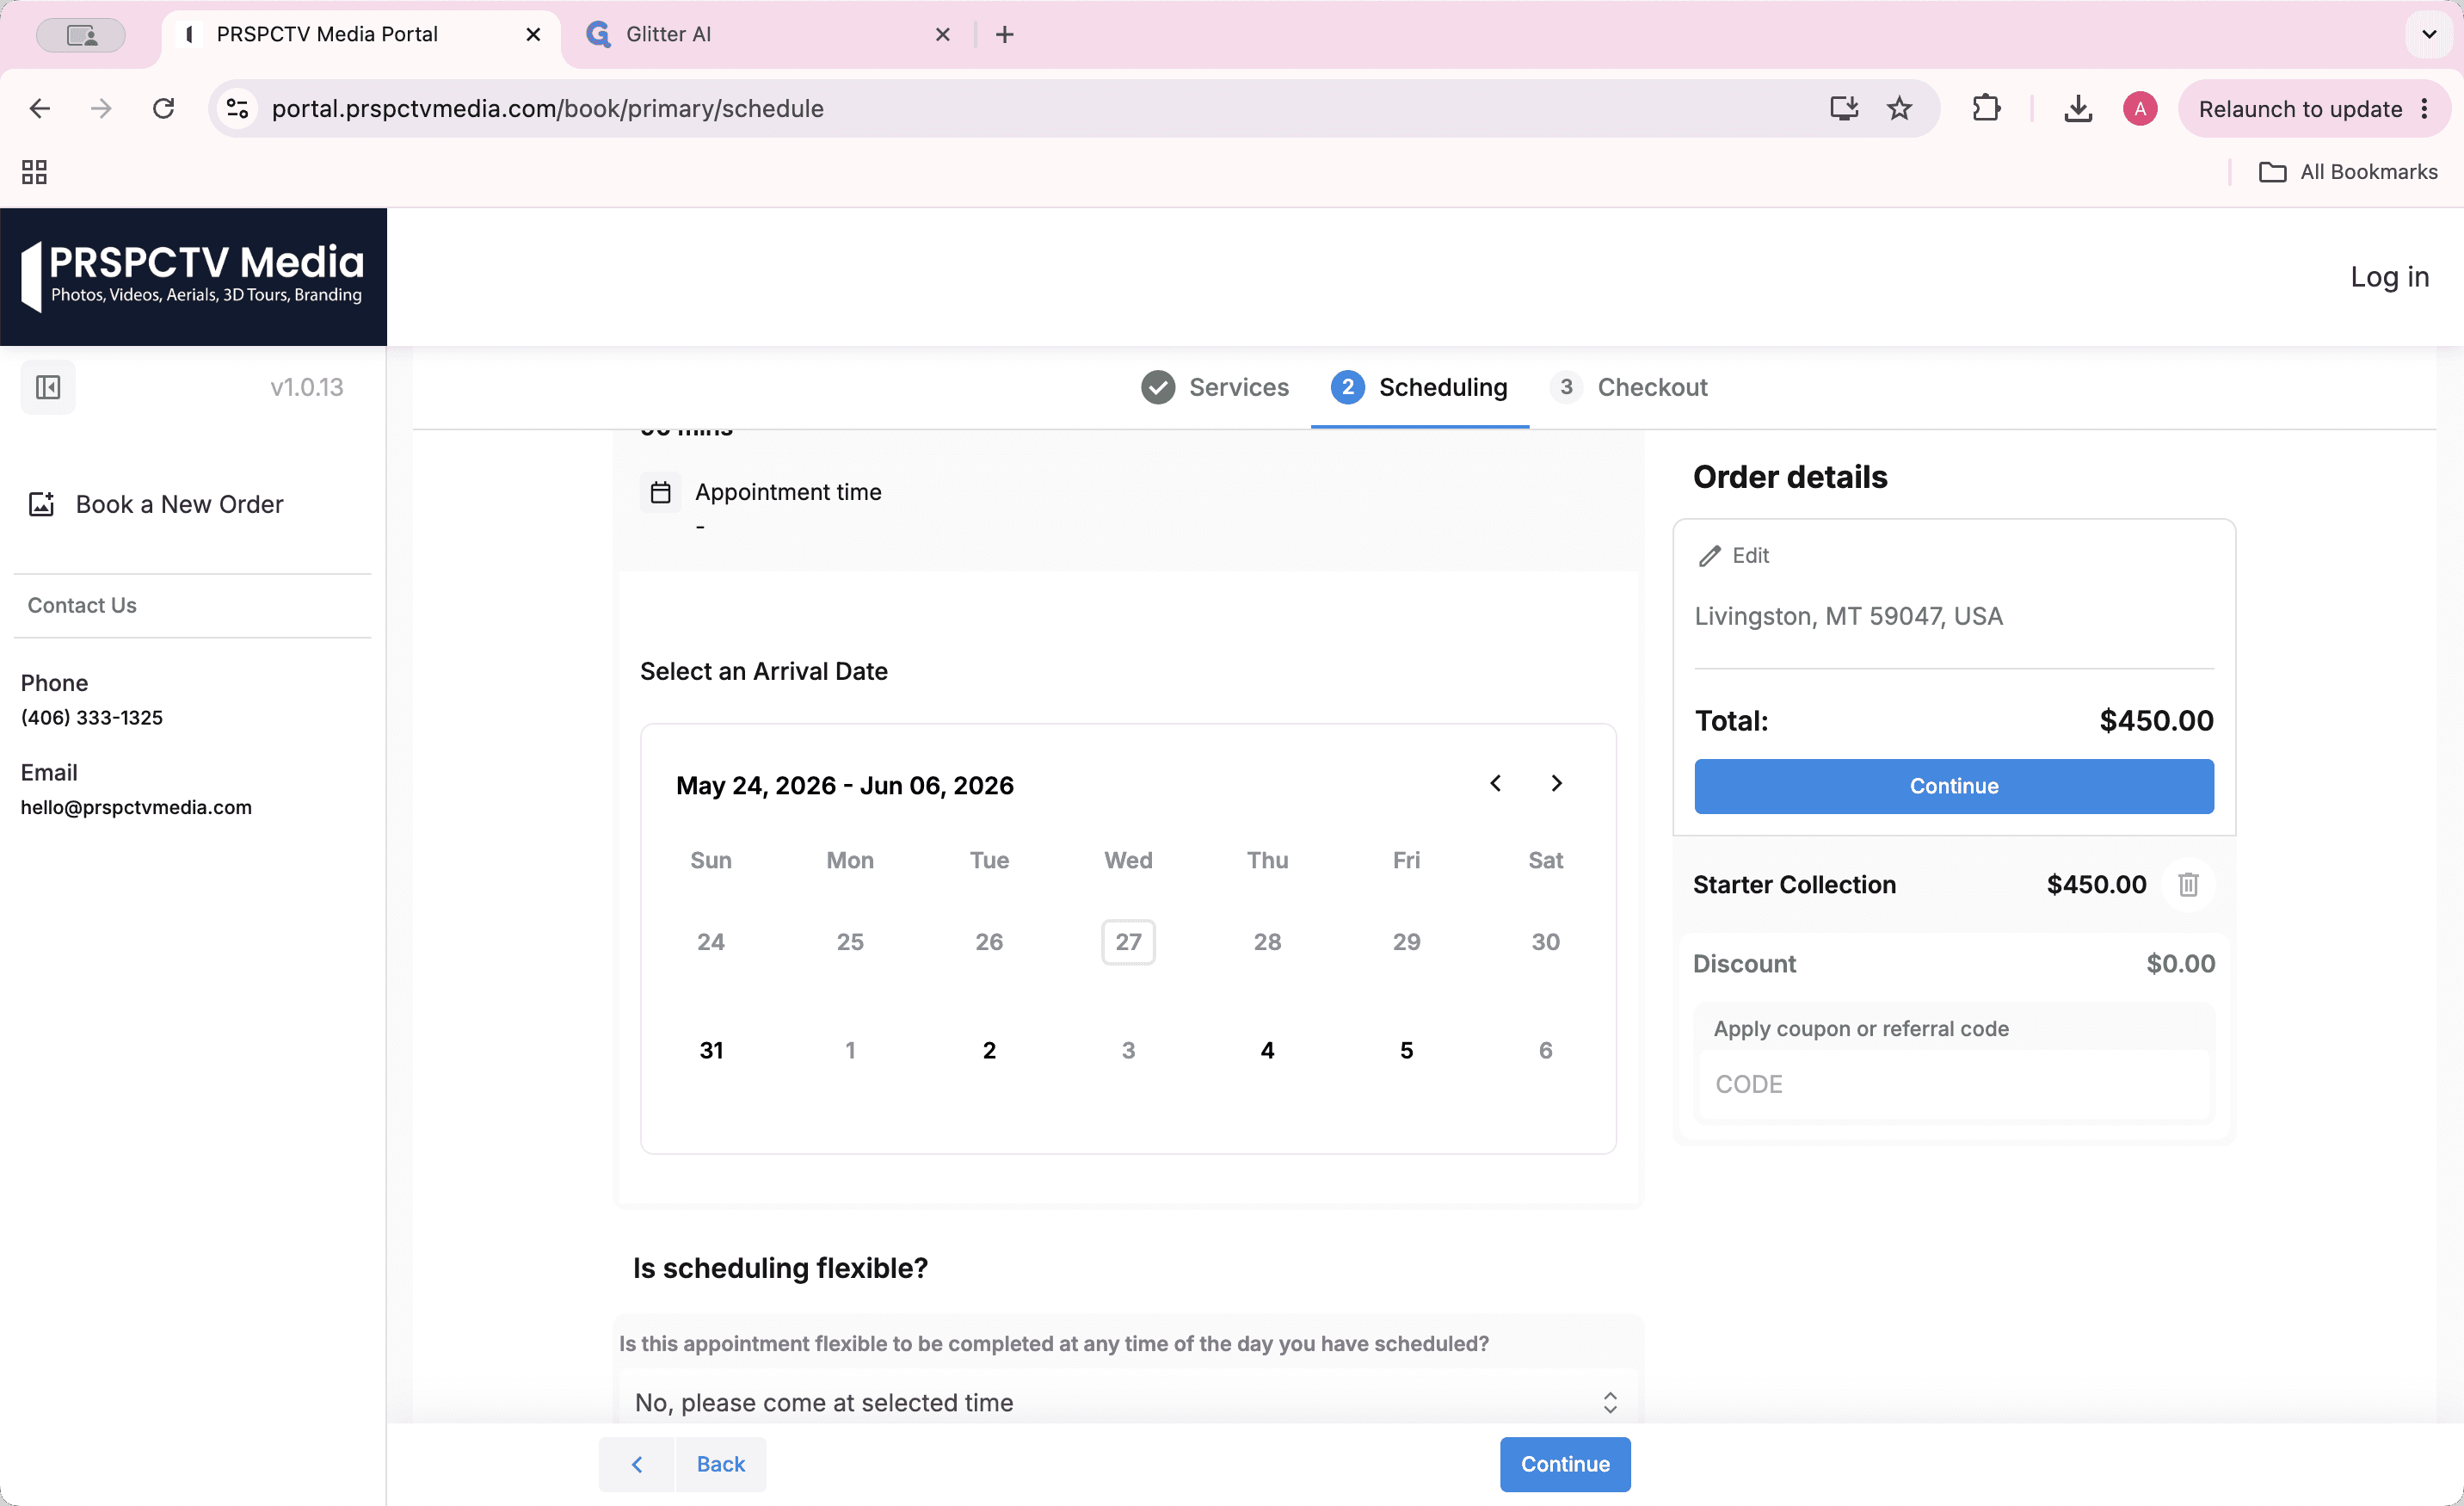
Task: Open the Relaunch to update menu dots
Action: click(x=2425, y=109)
